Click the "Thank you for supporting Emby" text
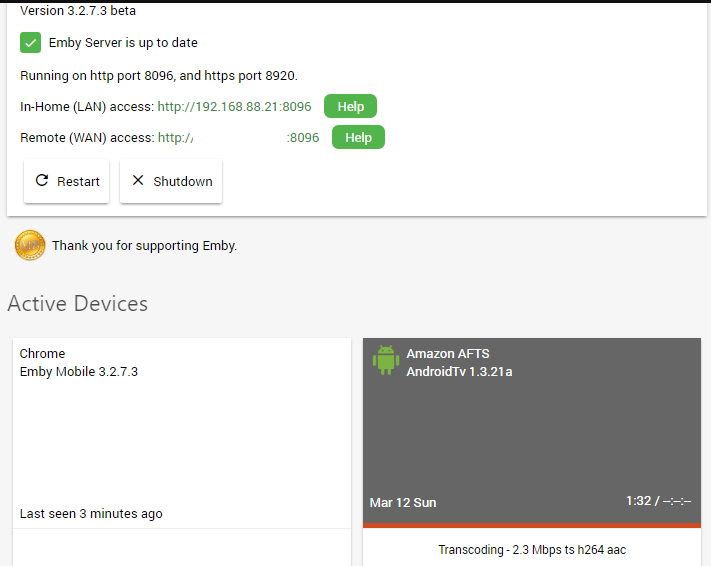The height and width of the screenshot is (566, 711). (144, 245)
